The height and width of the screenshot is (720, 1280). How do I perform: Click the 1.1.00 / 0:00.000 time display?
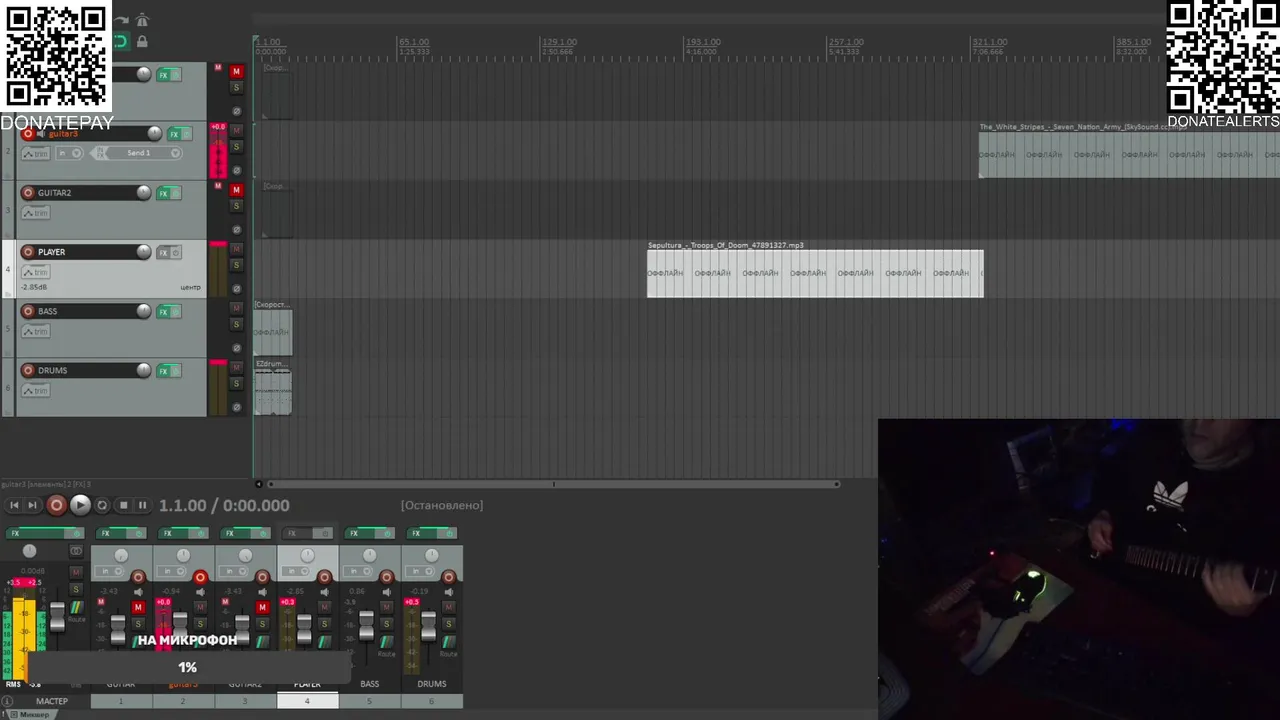(224, 506)
